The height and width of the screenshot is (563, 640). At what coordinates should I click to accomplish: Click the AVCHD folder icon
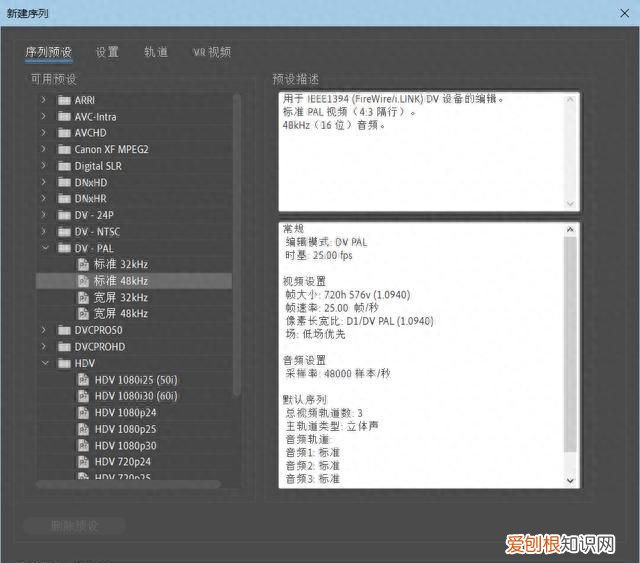(64, 133)
